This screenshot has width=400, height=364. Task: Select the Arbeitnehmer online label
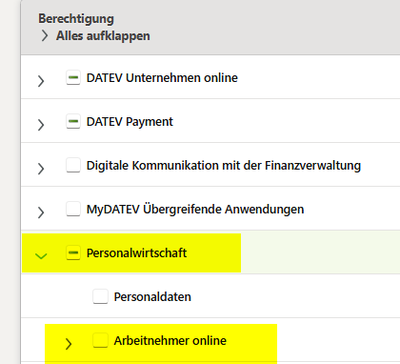click(170, 341)
